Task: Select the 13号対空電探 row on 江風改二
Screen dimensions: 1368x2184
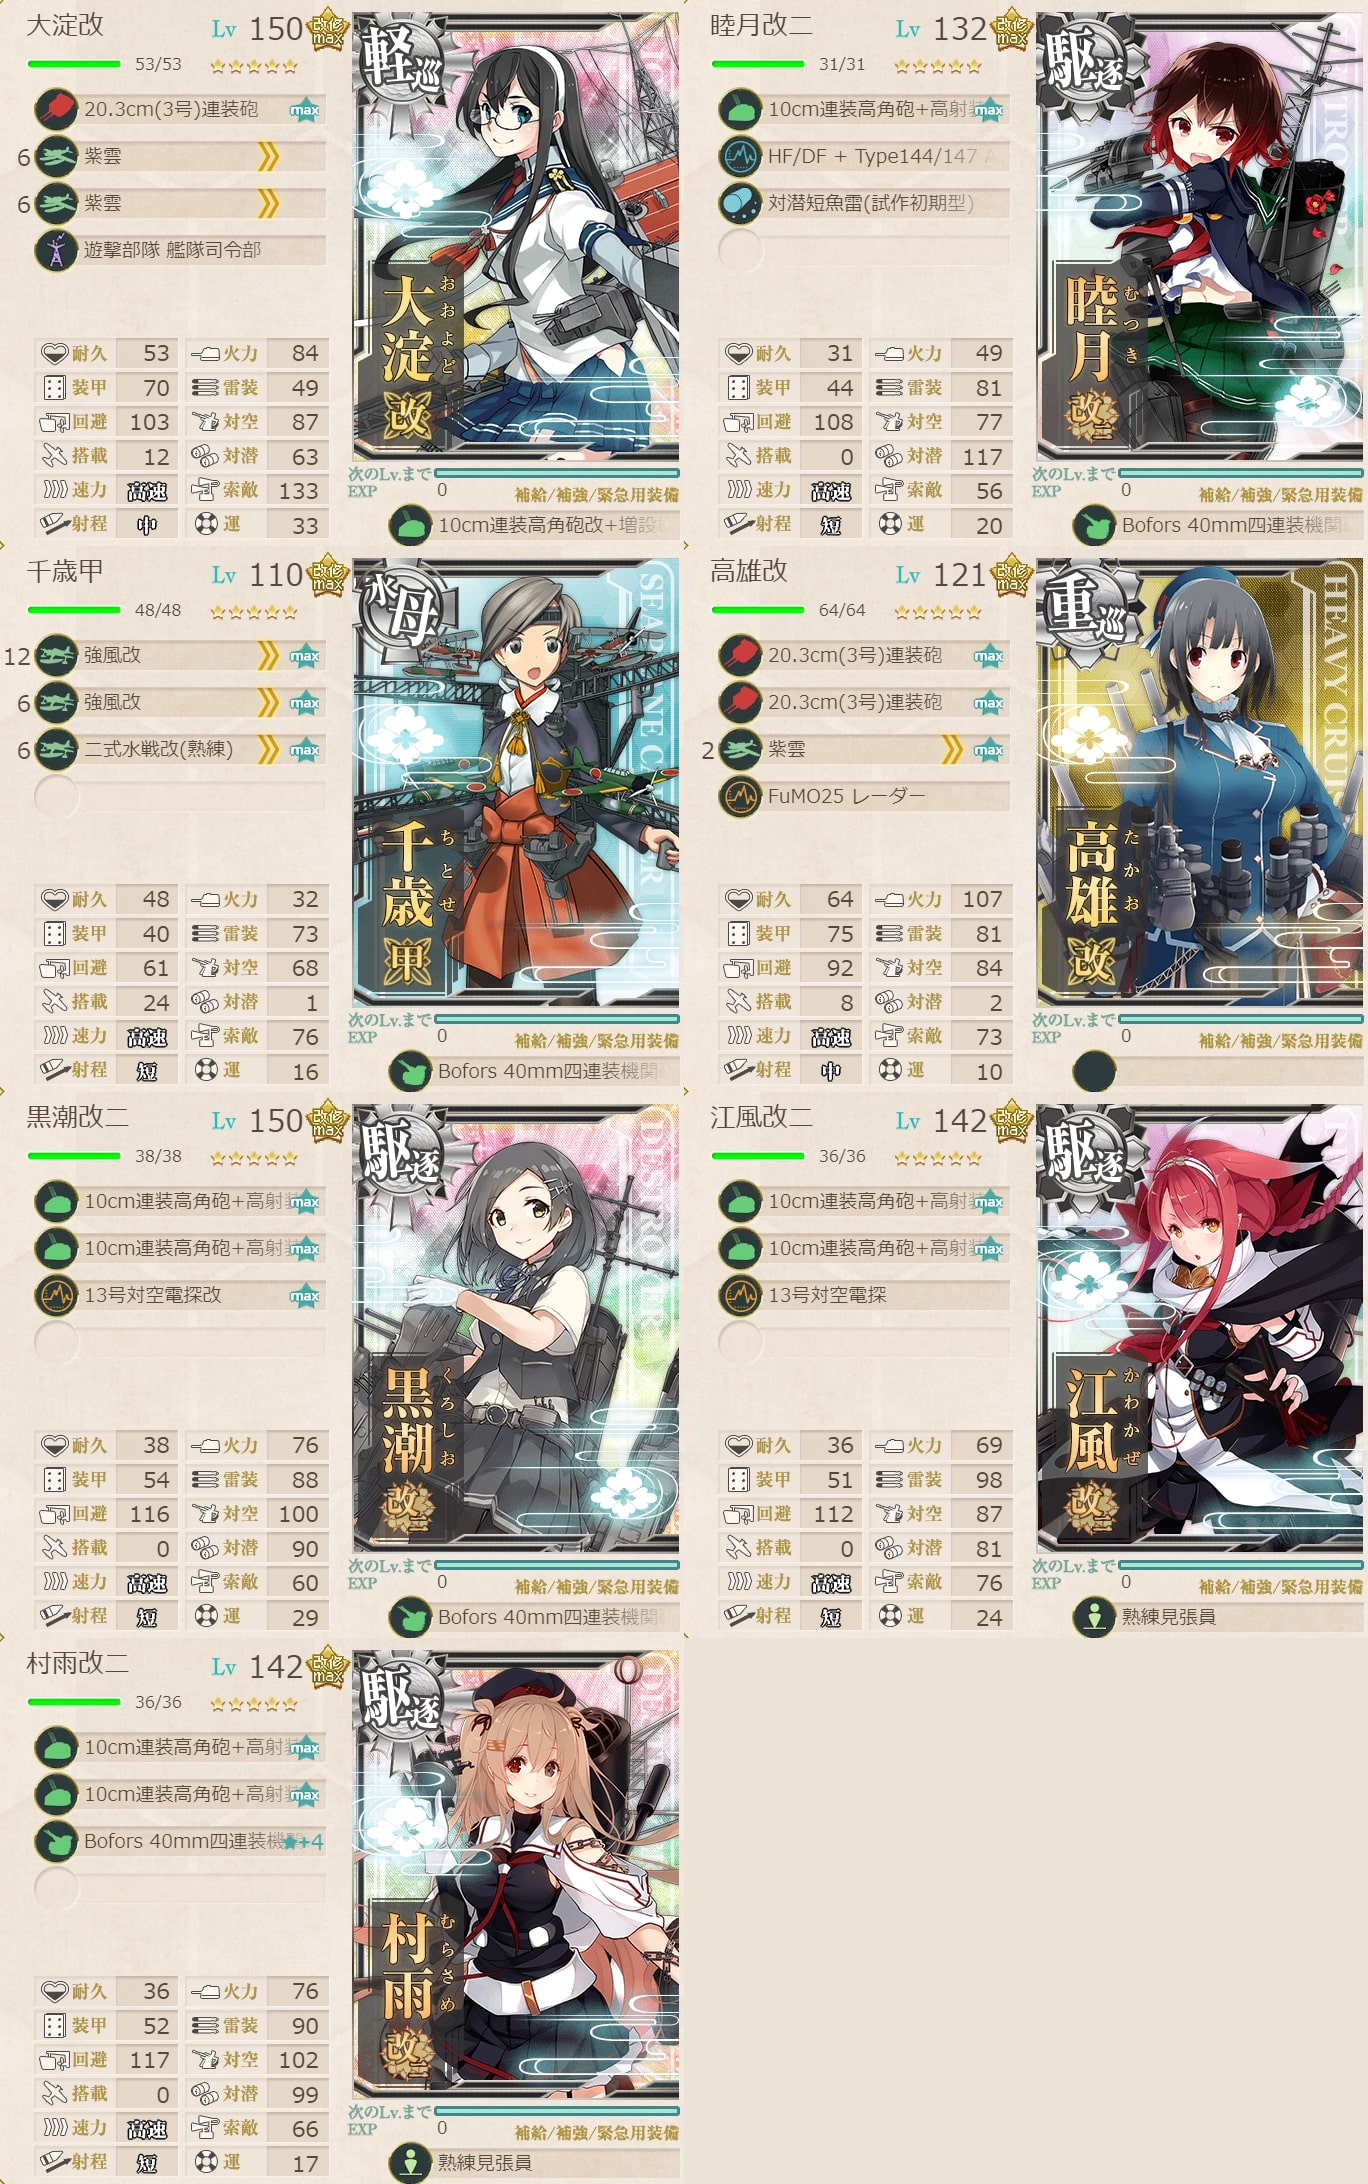Action: 864,1295
